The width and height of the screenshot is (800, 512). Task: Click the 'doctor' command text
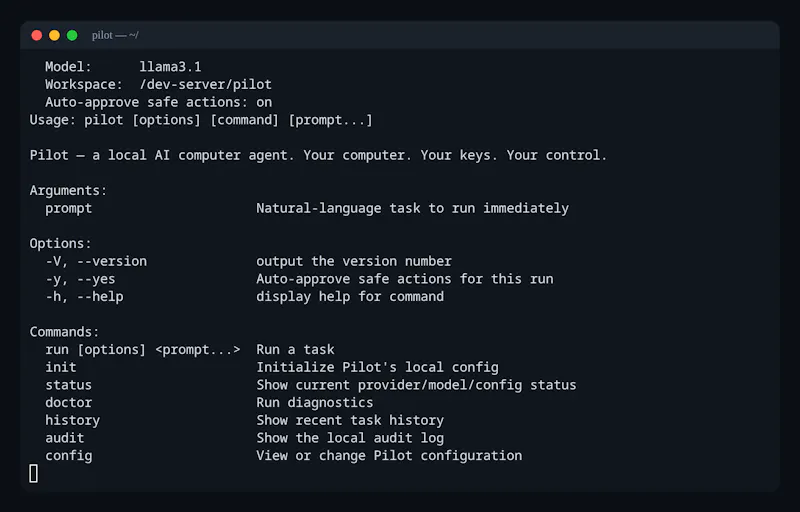(x=68, y=402)
